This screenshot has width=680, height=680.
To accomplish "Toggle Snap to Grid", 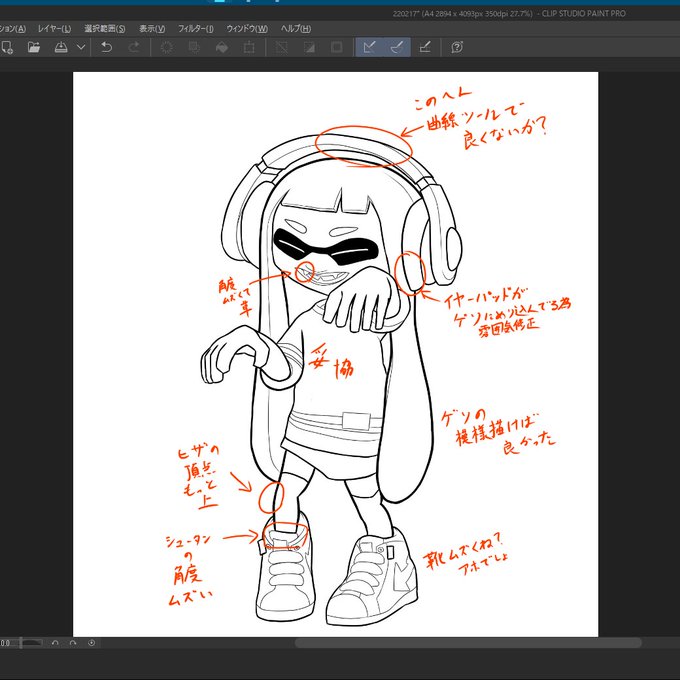I will point(425,47).
